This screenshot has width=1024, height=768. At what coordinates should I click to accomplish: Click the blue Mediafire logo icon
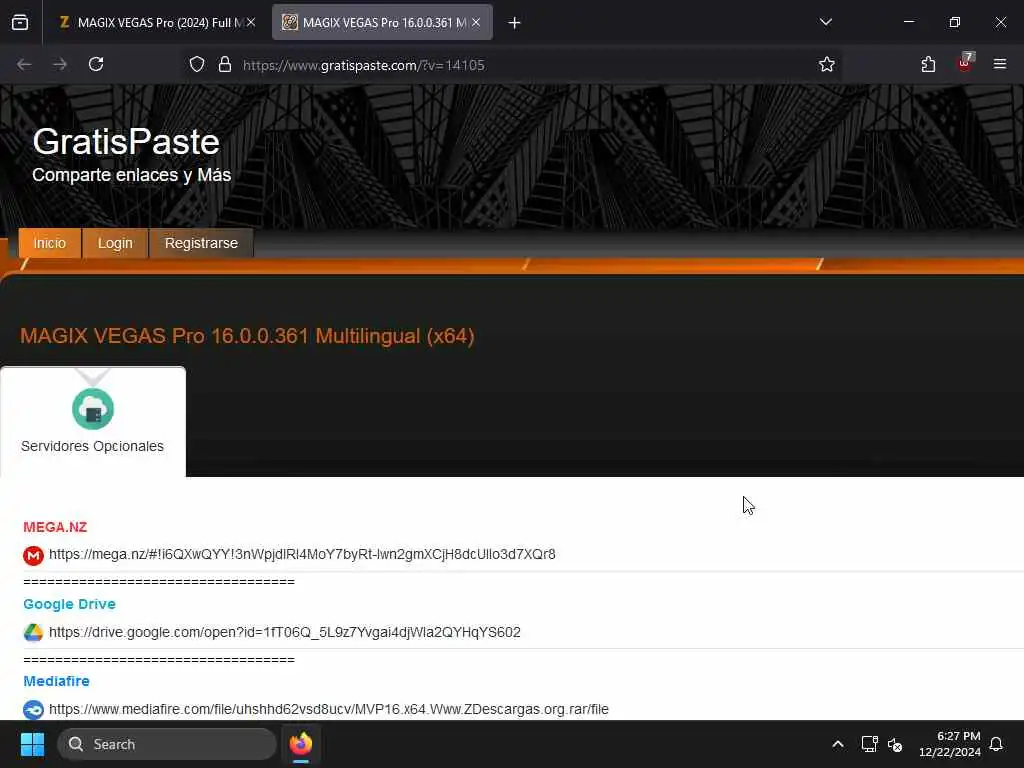click(x=33, y=709)
